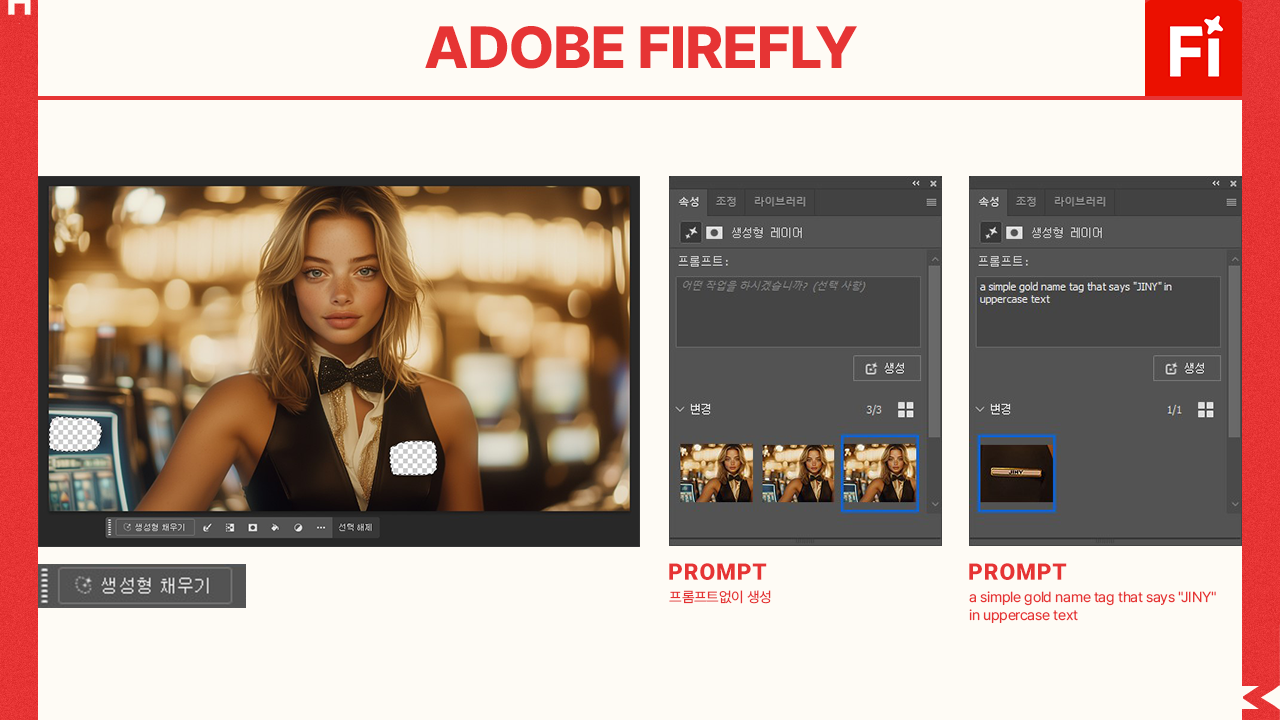Switch to the 조정 tab in the right panel
The image size is (1280, 720).
[x=1026, y=202]
